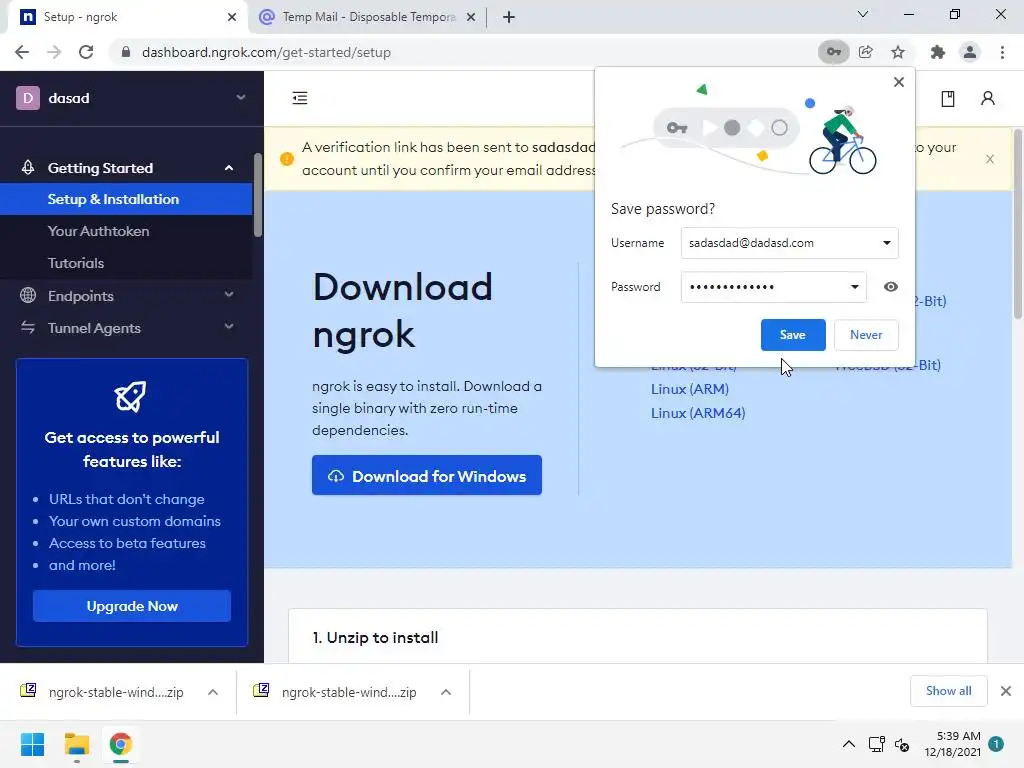Screen dimensions: 1024x768
Task: Close the downloads bar
Action: point(1006,691)
